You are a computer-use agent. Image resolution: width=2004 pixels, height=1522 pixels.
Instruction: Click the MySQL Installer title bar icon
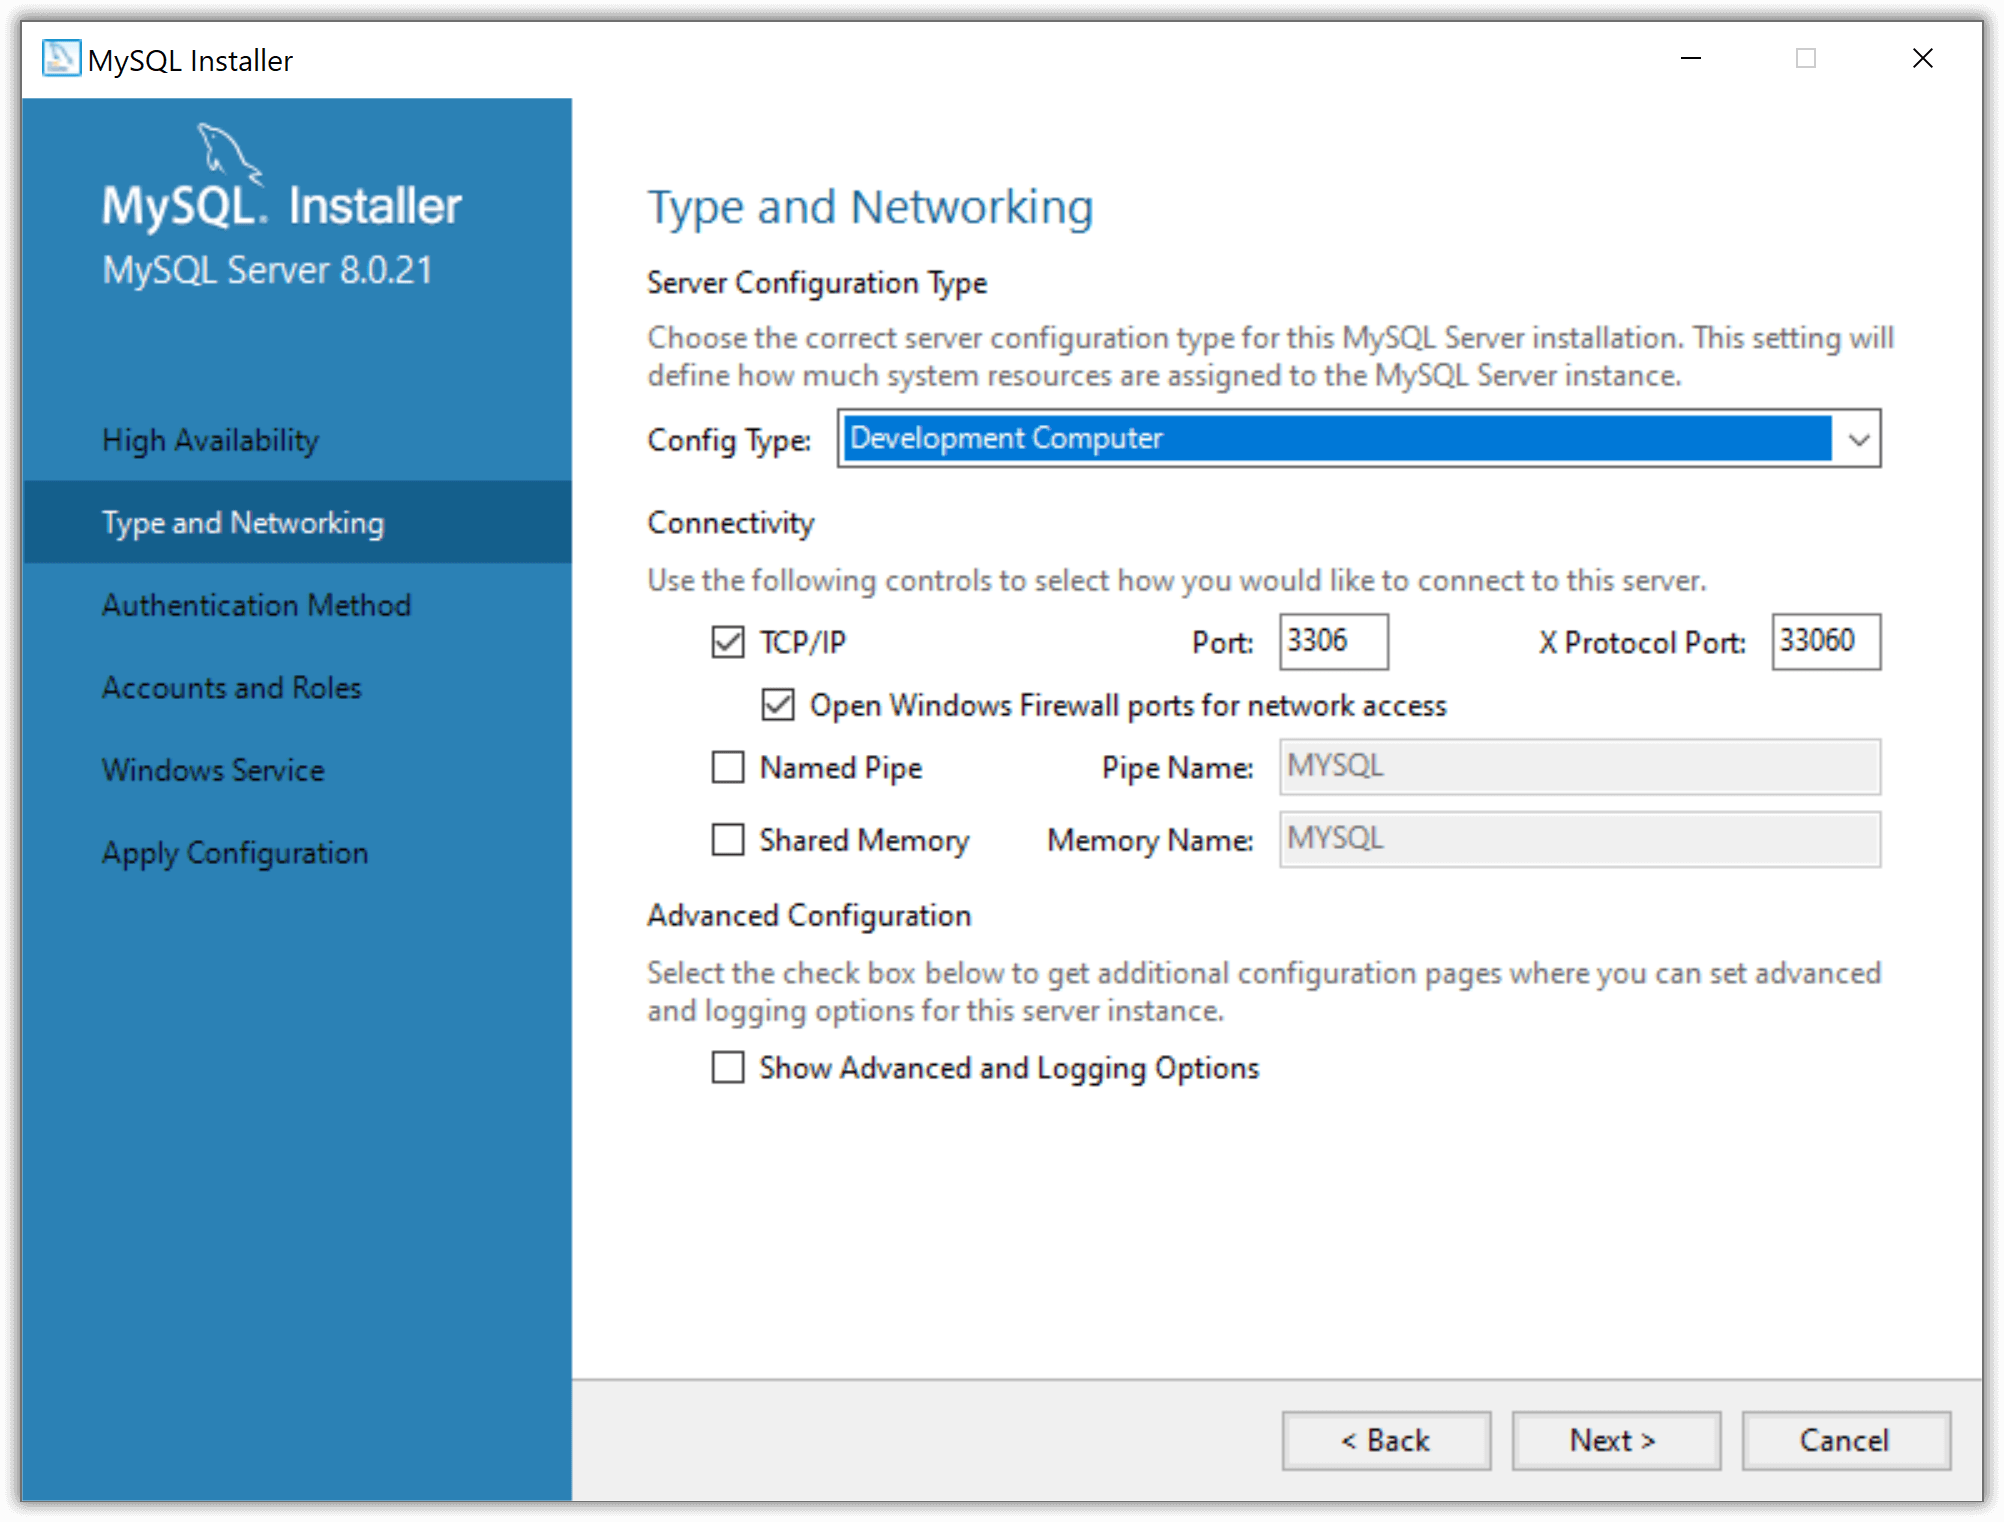click(x=60, y=58)
